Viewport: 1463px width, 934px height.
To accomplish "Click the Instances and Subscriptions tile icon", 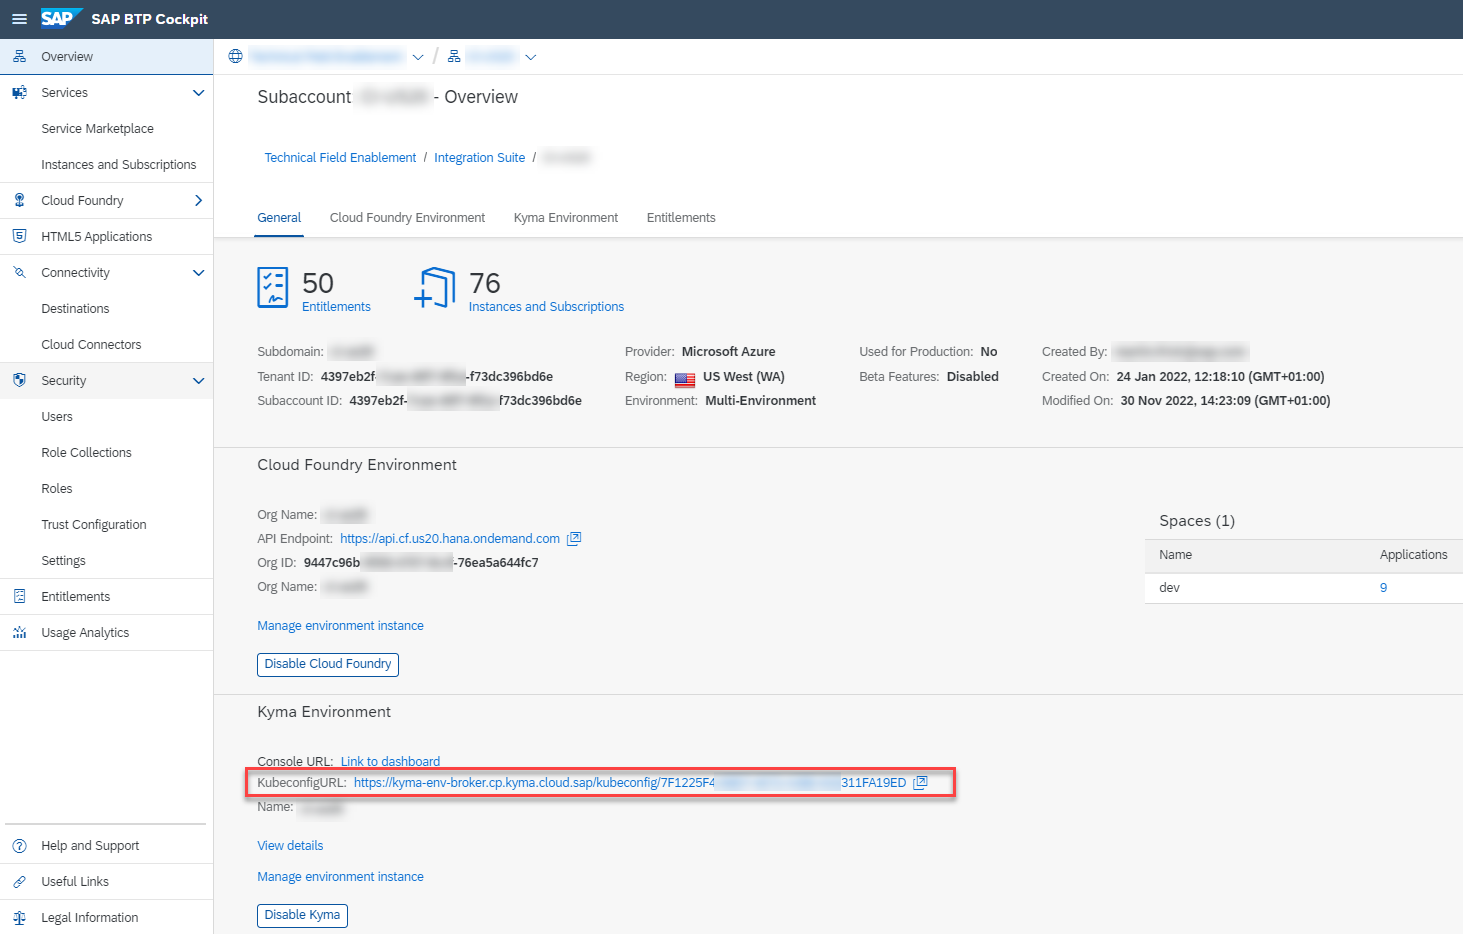I will 435,287.
